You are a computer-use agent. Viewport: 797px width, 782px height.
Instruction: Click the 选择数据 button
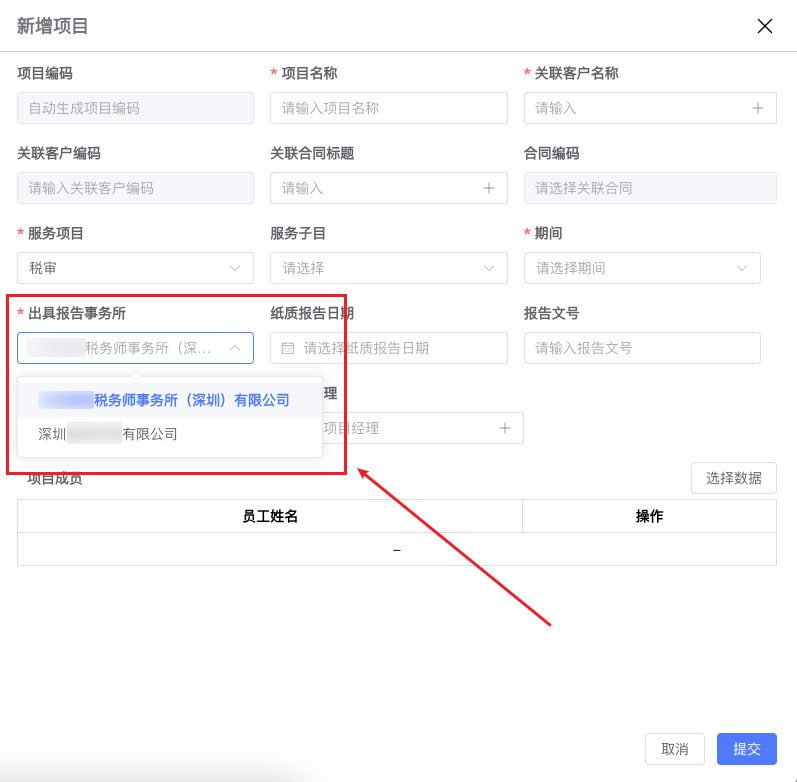pyautogui.click(x=733, y=478)
